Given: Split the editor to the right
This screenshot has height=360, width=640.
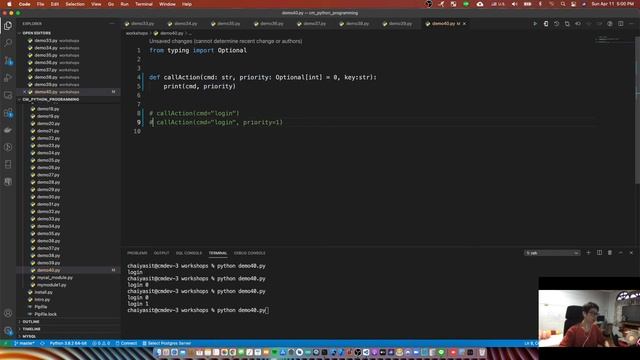Looking at the screenshot, I should tap(620, 24).
